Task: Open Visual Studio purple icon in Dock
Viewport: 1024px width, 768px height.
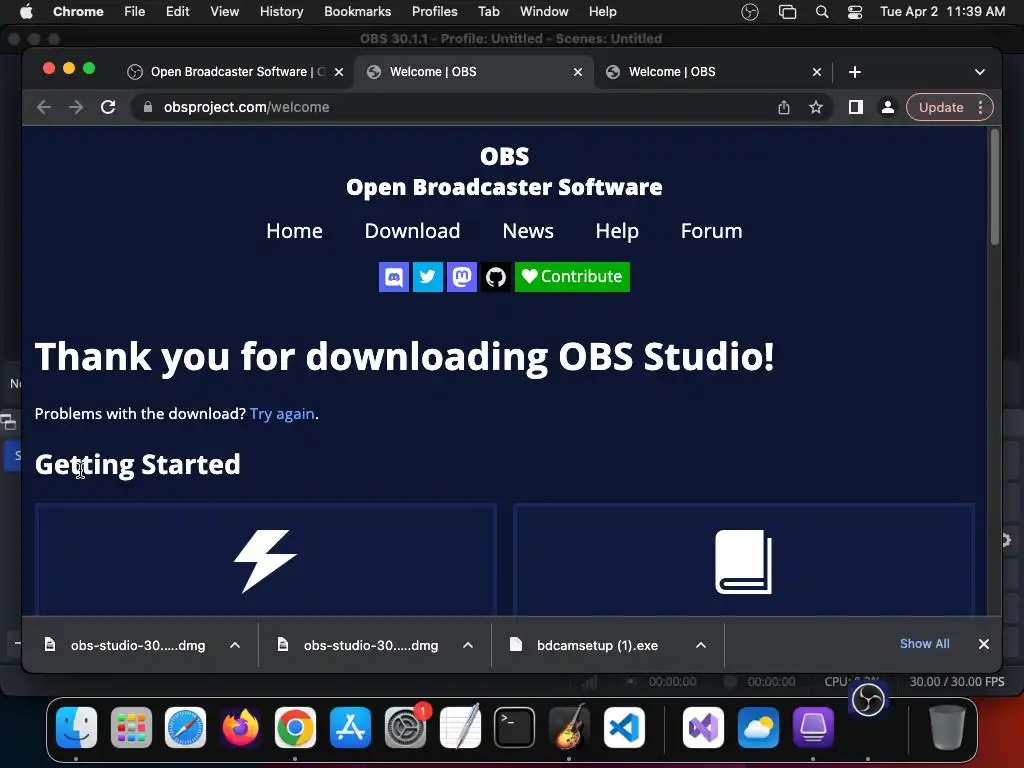Action: 703,728
